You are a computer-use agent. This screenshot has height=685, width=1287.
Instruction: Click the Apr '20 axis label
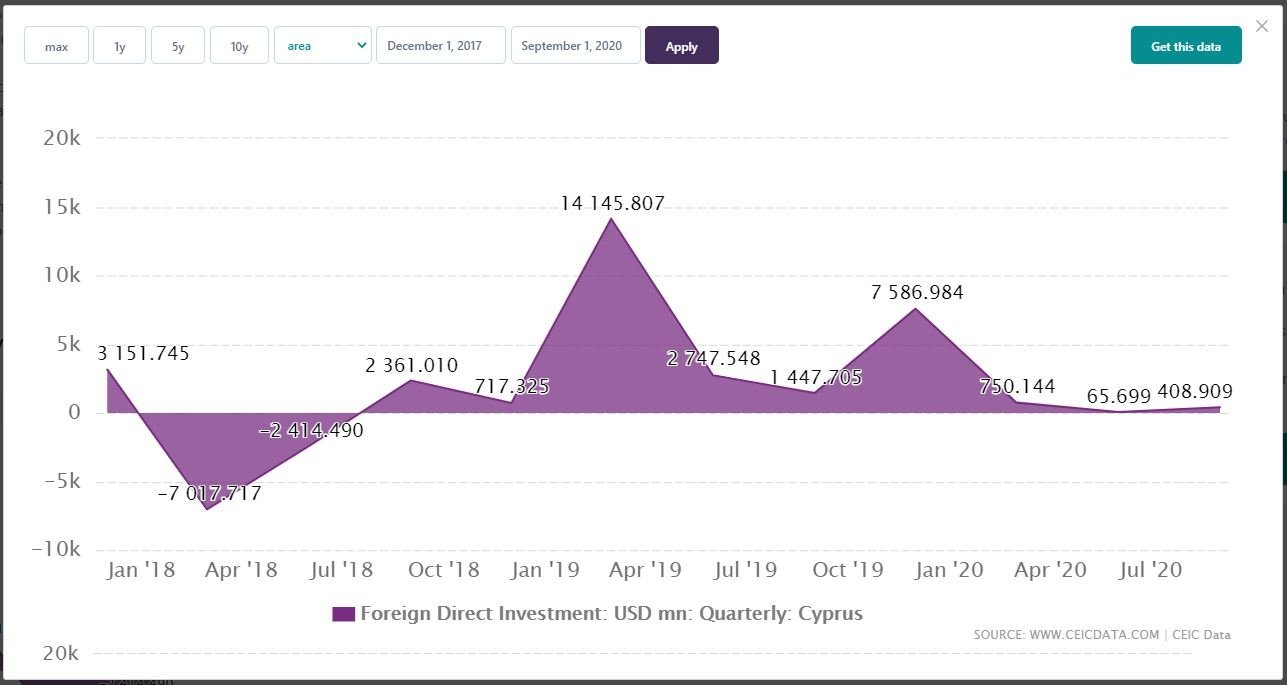[x=1050, y=570]
